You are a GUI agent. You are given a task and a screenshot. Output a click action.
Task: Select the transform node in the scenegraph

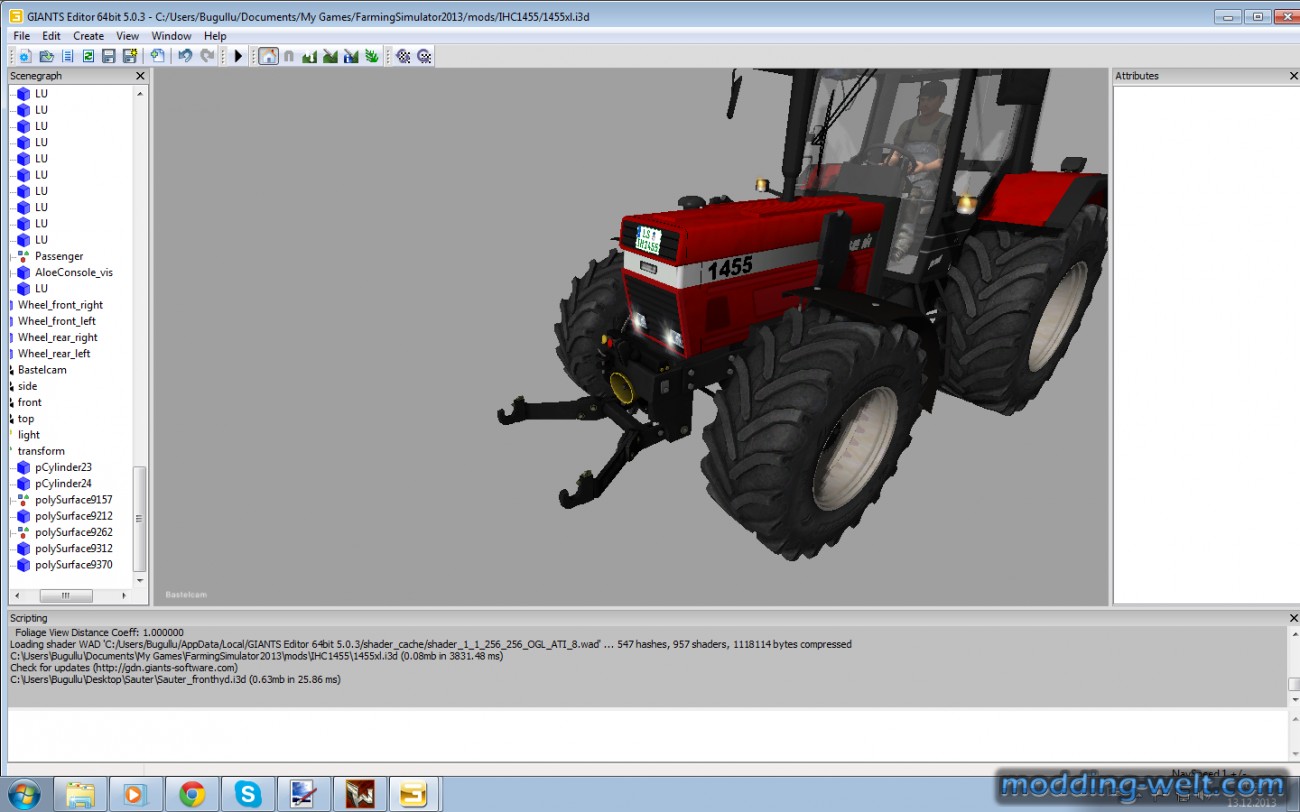[x=40, y=451]
